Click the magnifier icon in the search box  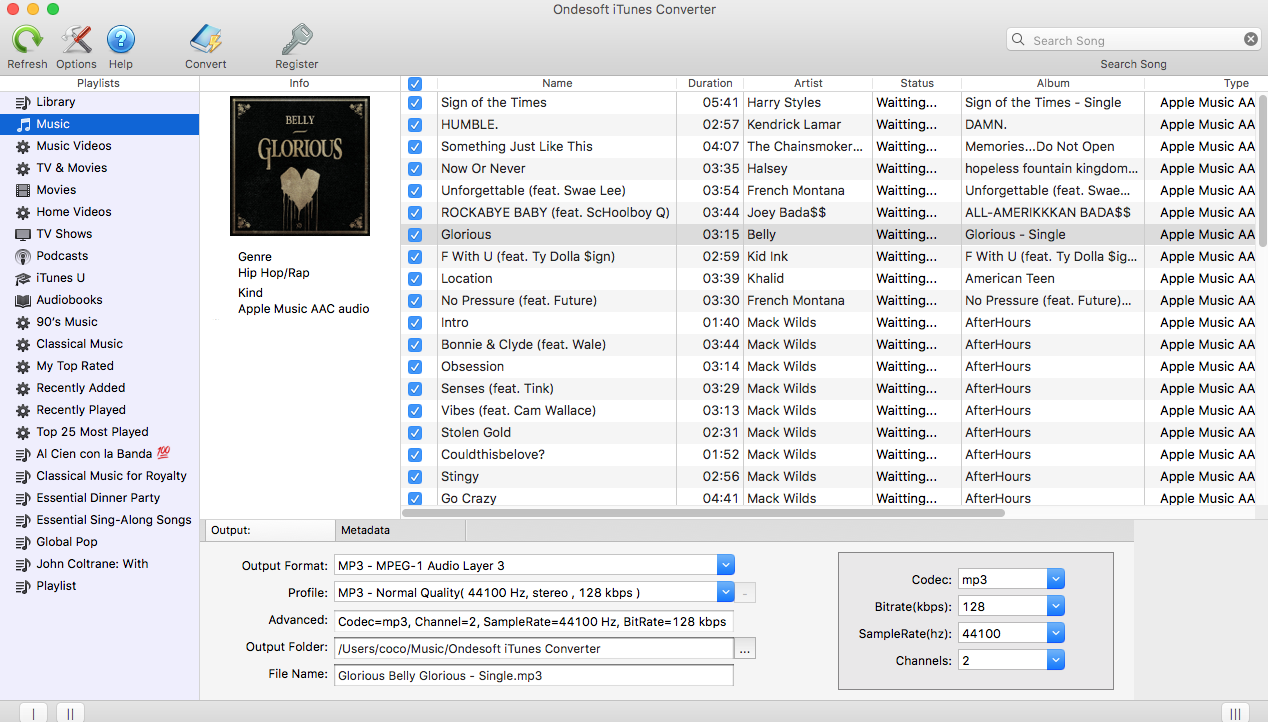click(x=1019, y=40)
